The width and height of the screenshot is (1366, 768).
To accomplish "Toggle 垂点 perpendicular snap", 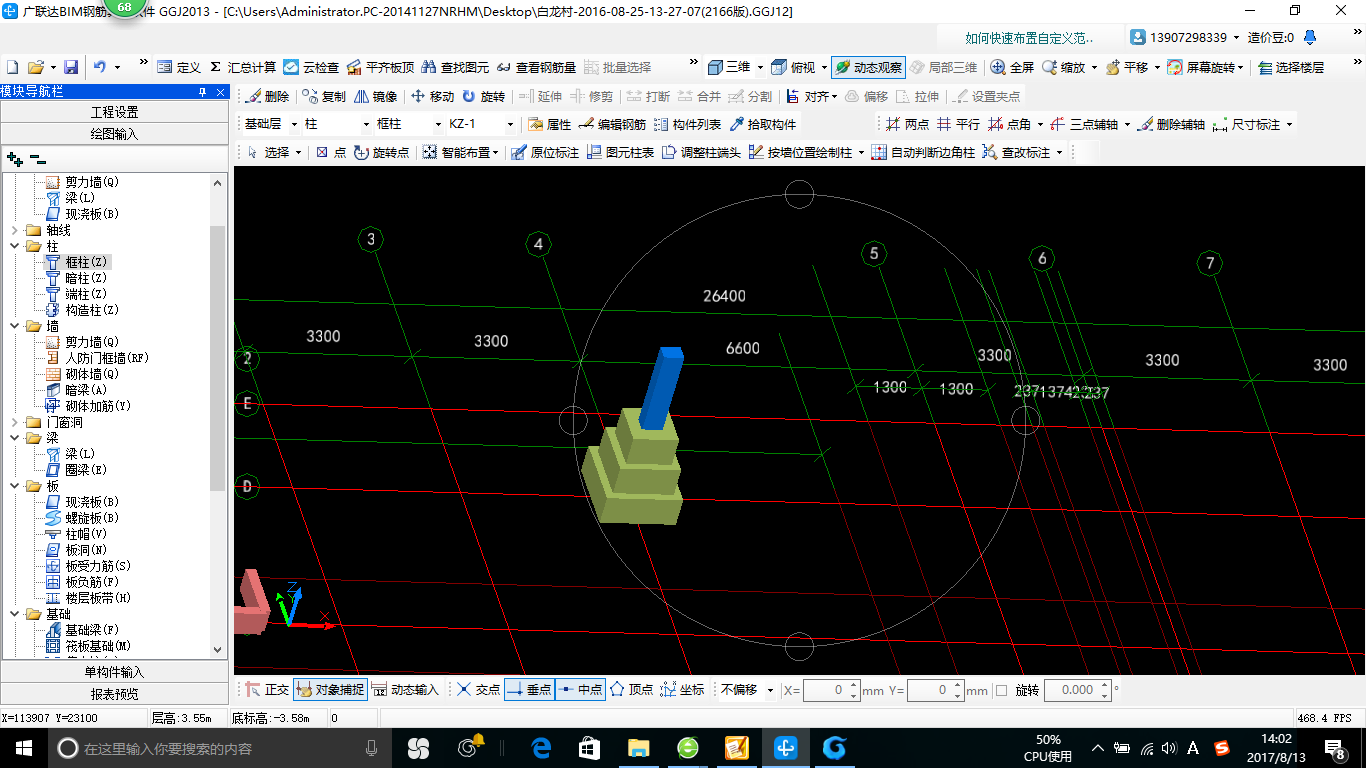I will click(x=530, y=690).
